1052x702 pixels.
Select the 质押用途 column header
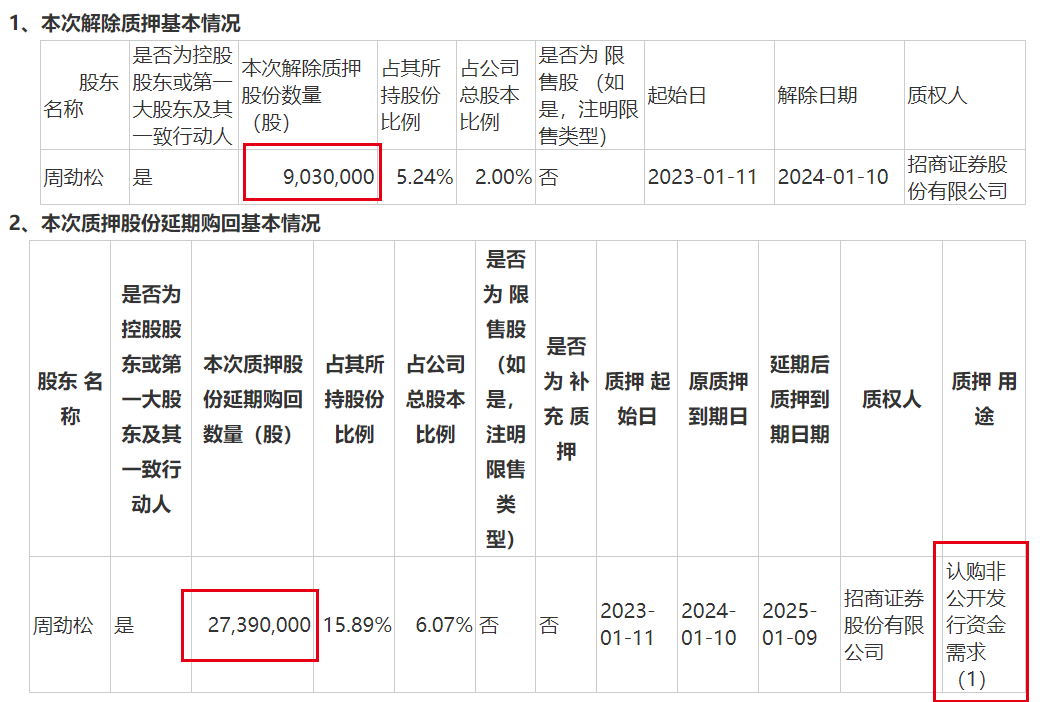click(984, 398)
